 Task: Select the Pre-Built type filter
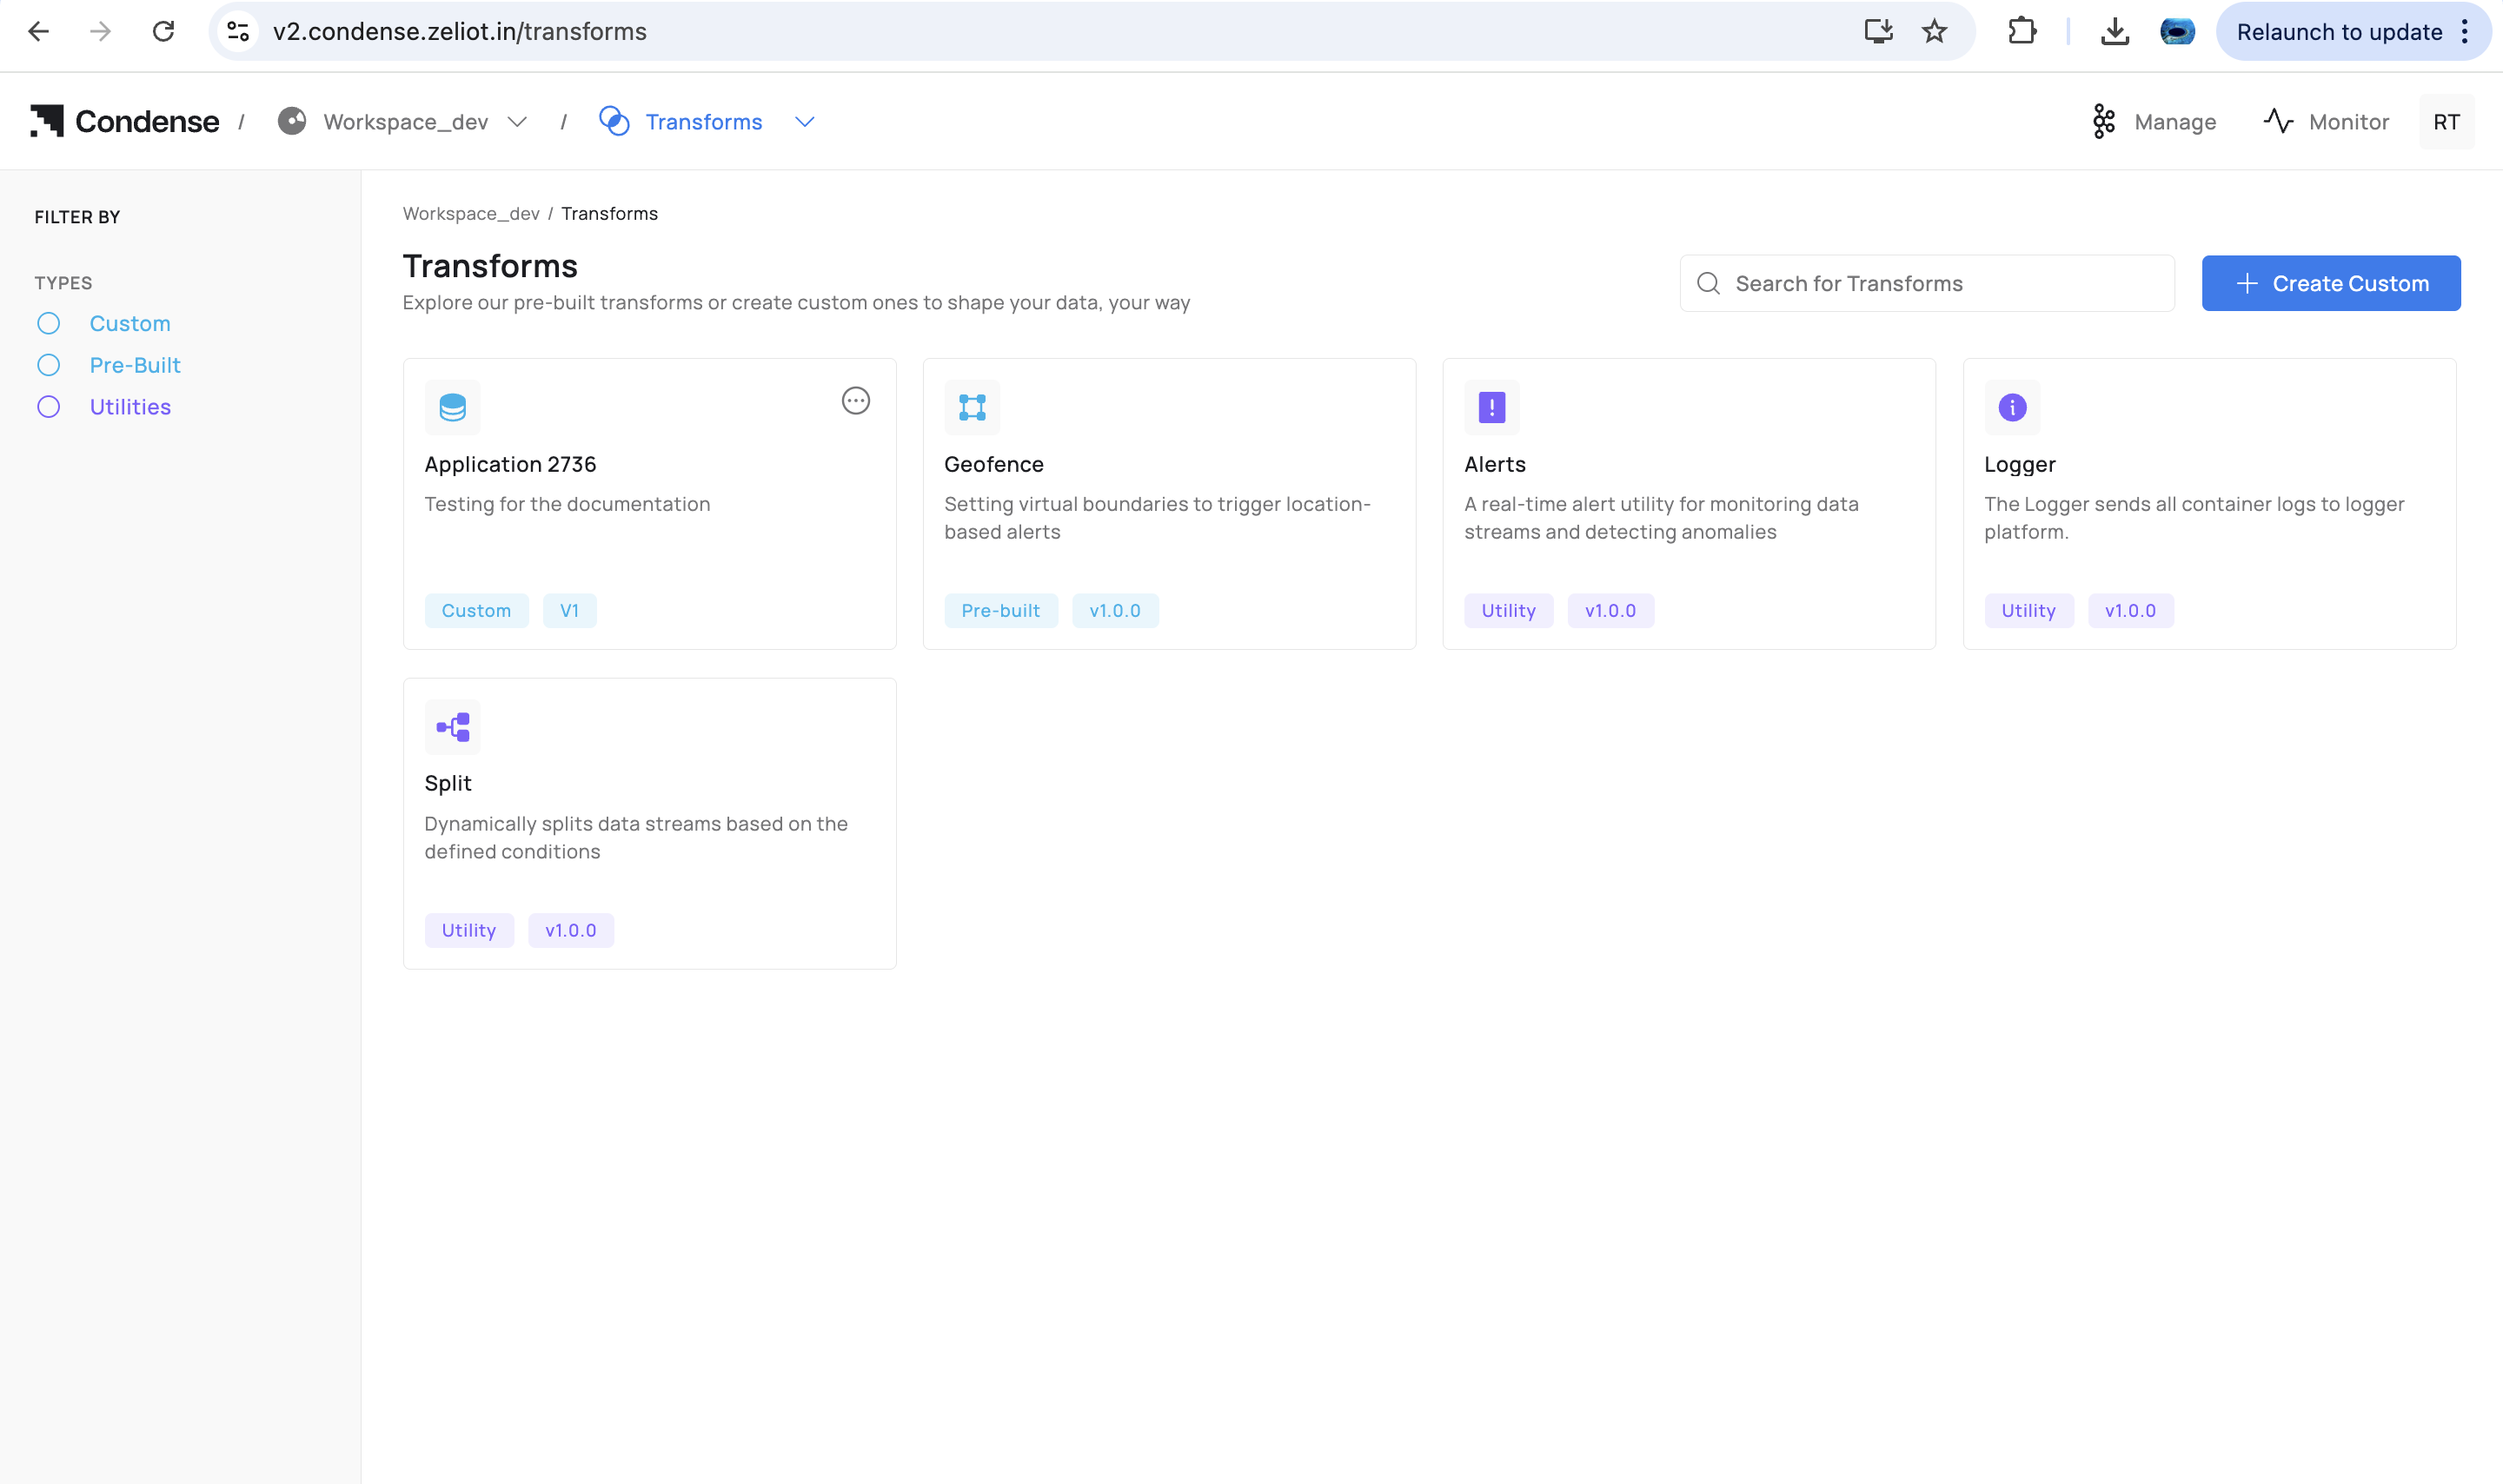48,365
